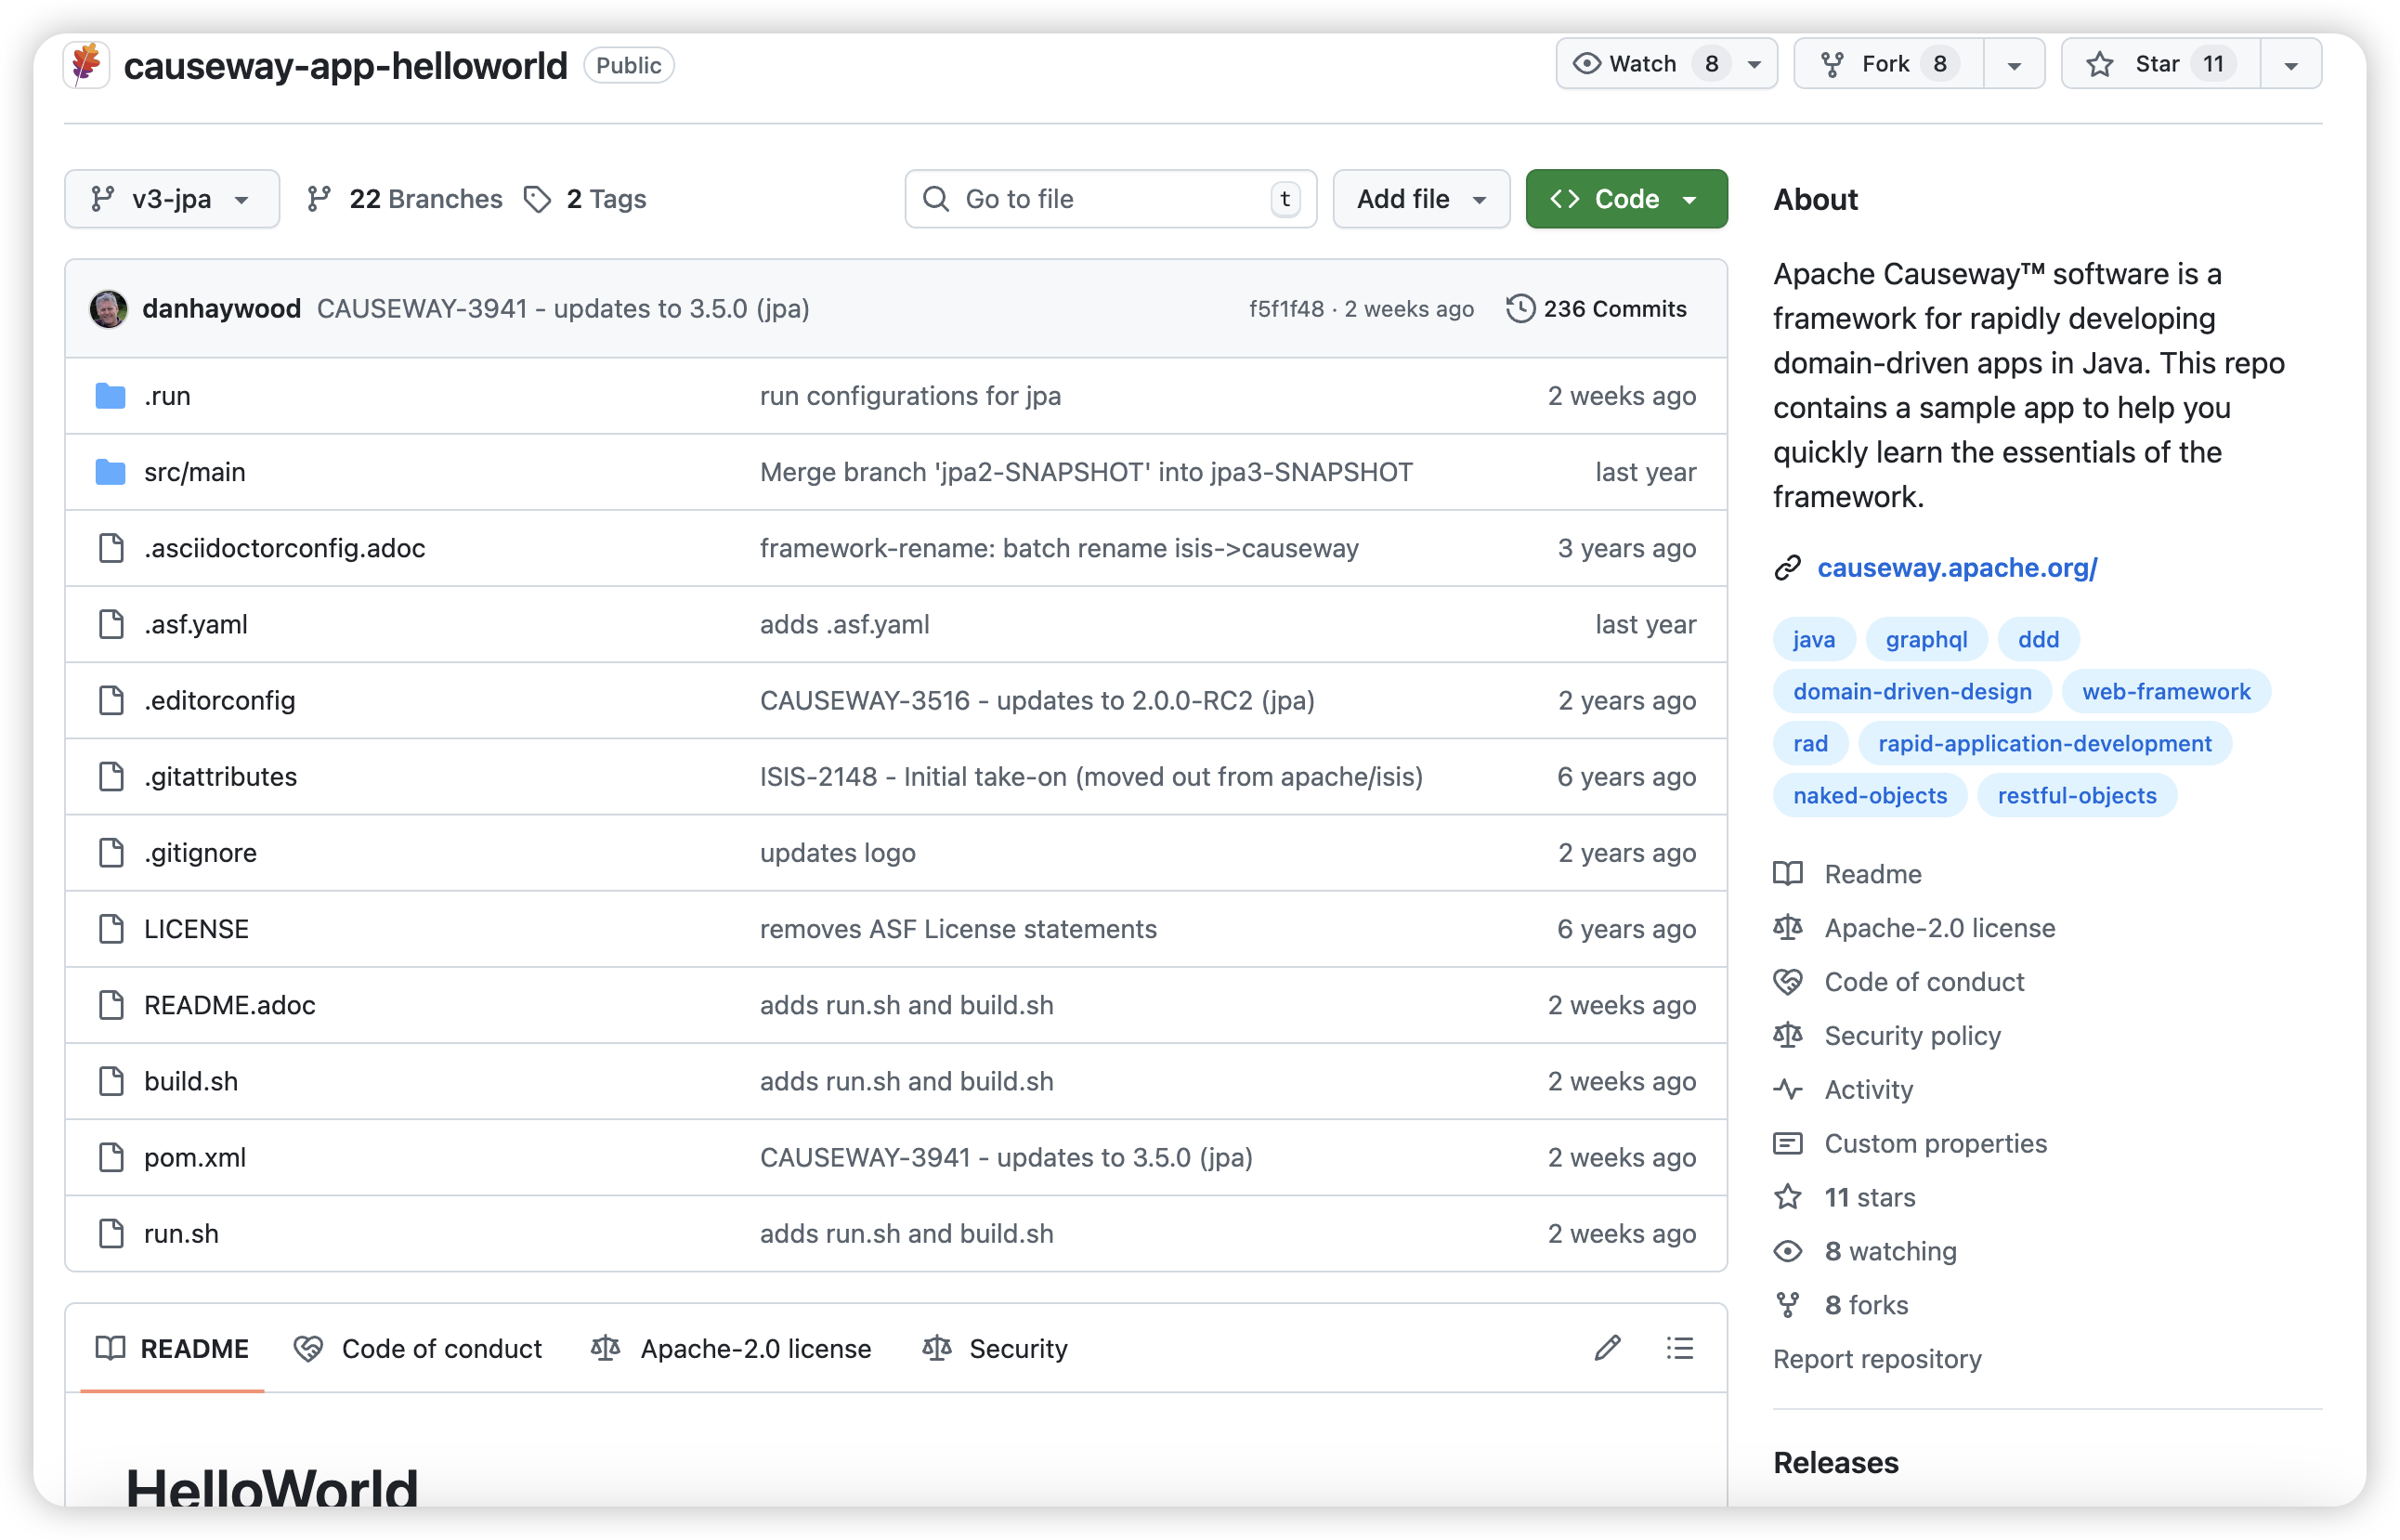Viewport: 2400px width, 1540px height.
Task: Star this repository
Action: pyautogui.click(x=2158, y=64)
